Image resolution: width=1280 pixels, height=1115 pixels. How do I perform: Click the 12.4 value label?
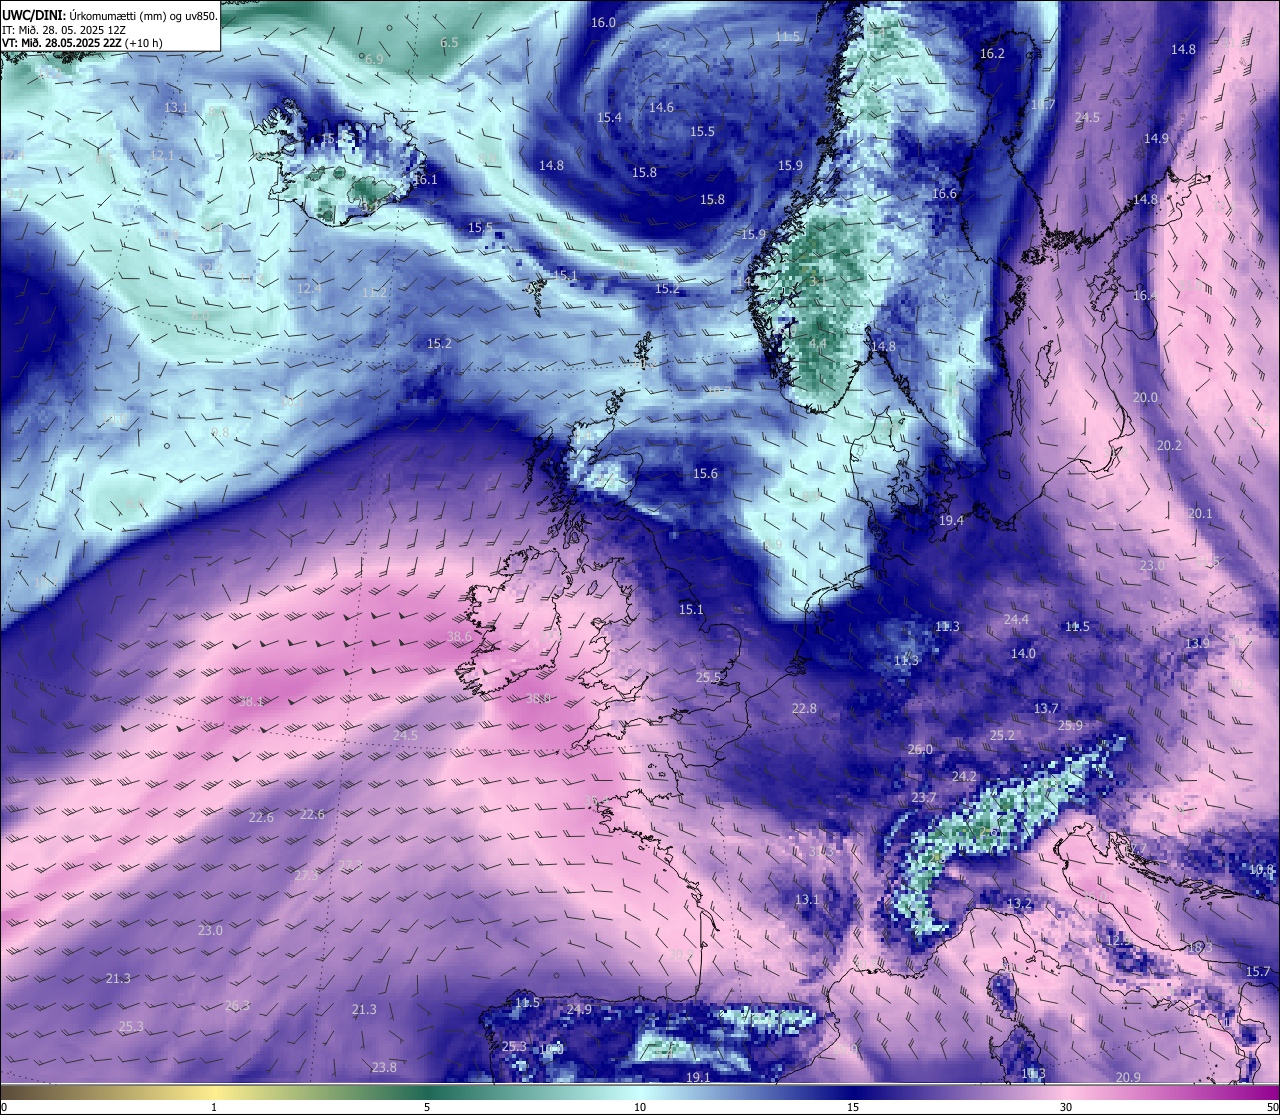309,288
